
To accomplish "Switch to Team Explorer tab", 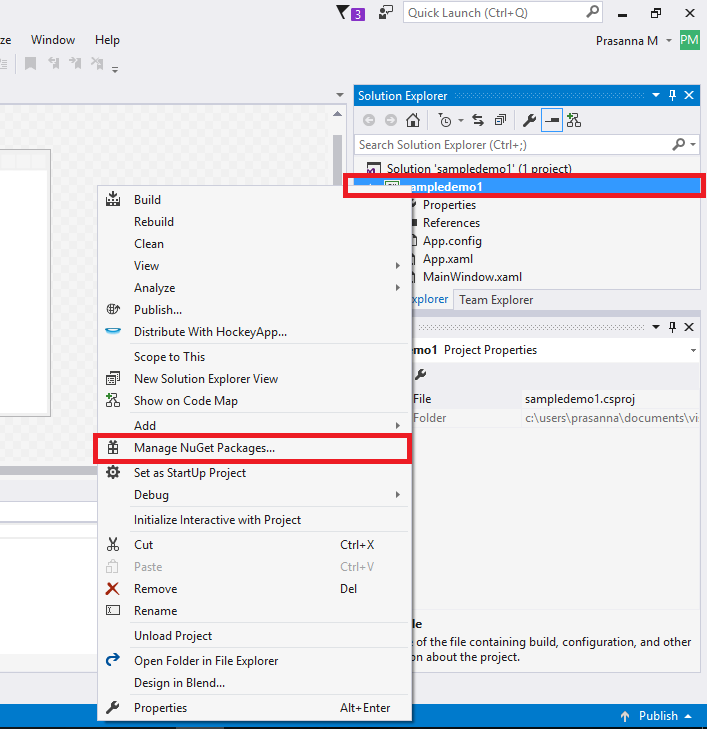I will 496,300.
